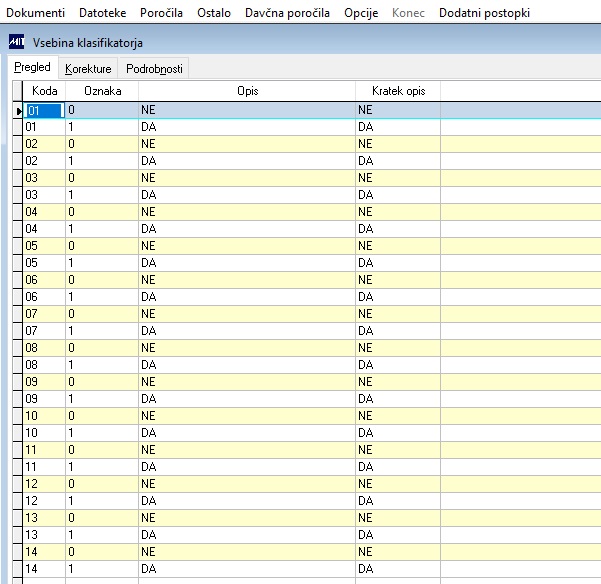Image resolution: width=601 pixels, height=584 pixels.
Task: Switch to the Podrobnosti tab
Action: coord(154,69)
